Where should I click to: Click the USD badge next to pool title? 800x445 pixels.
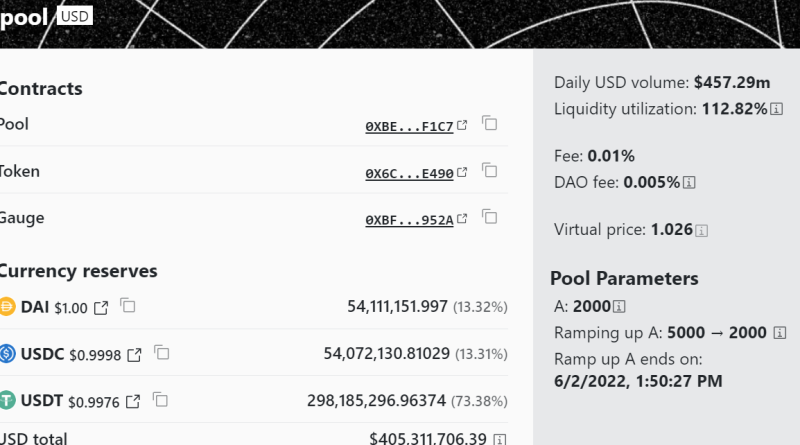[x=74, y=16]
